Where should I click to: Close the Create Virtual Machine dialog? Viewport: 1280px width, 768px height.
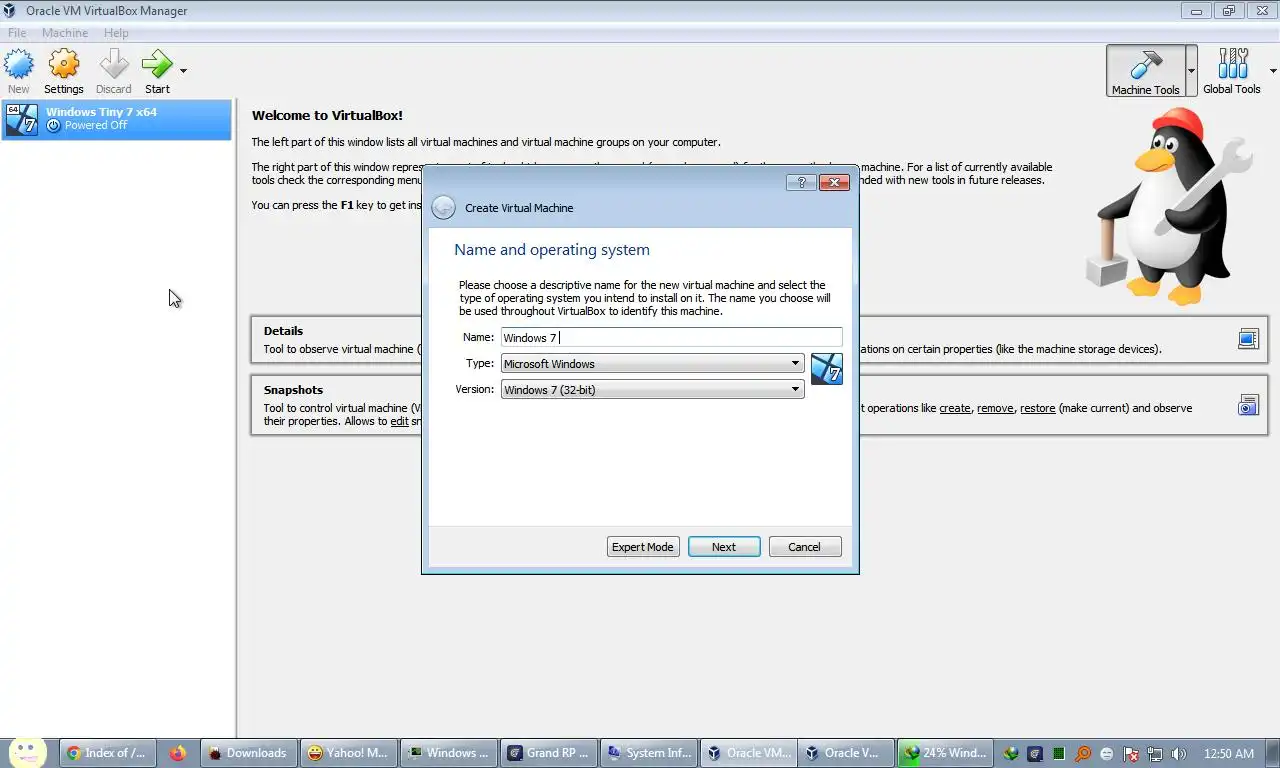click(x=834, y=182)
